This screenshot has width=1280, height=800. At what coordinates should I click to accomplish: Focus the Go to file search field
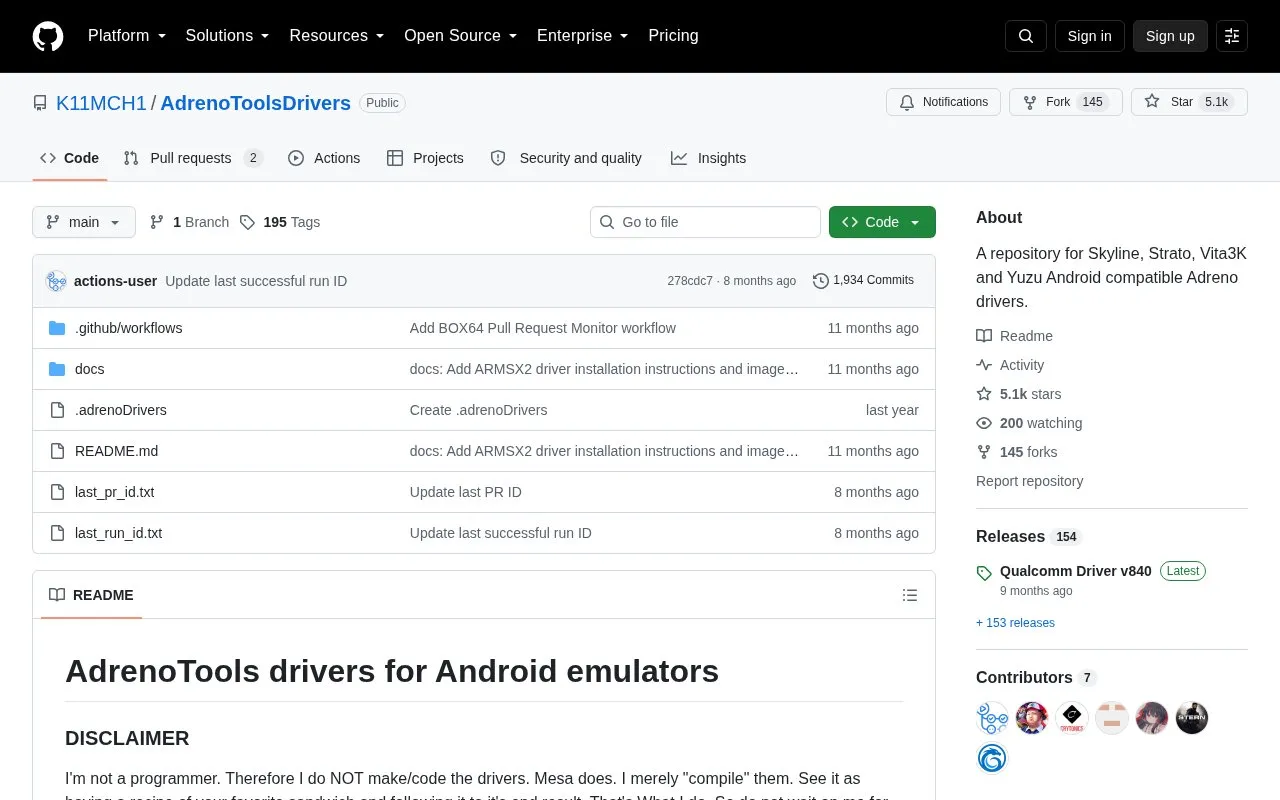tap(705, 222)
